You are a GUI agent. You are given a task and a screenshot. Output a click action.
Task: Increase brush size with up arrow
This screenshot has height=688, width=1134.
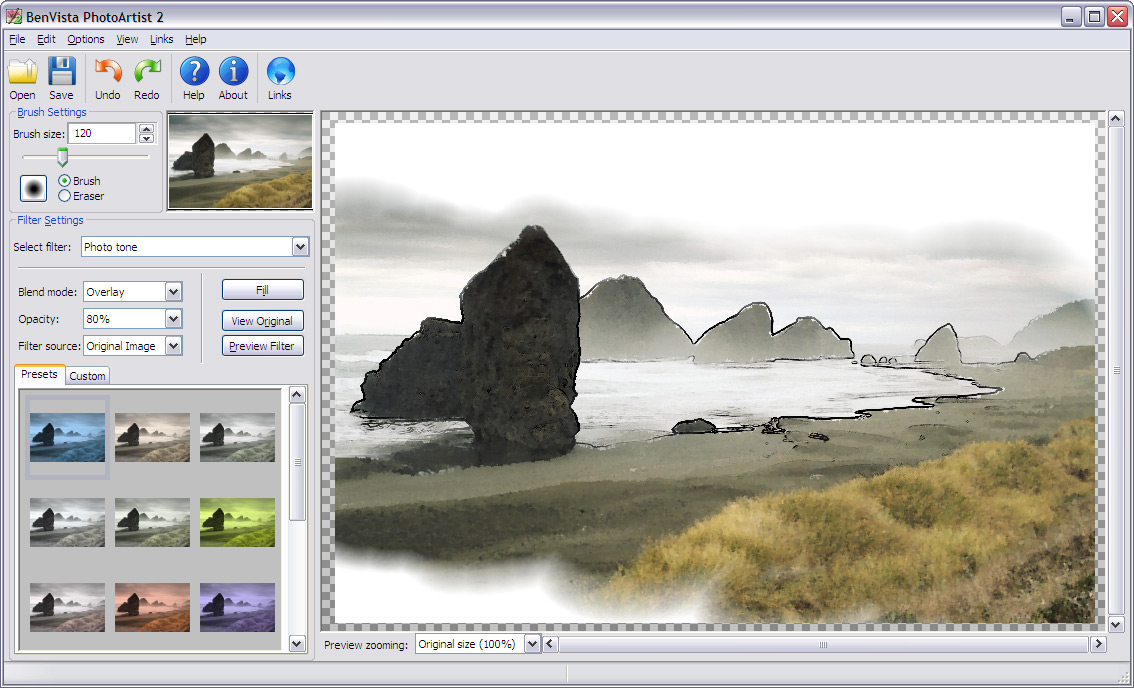coord(147,128)
